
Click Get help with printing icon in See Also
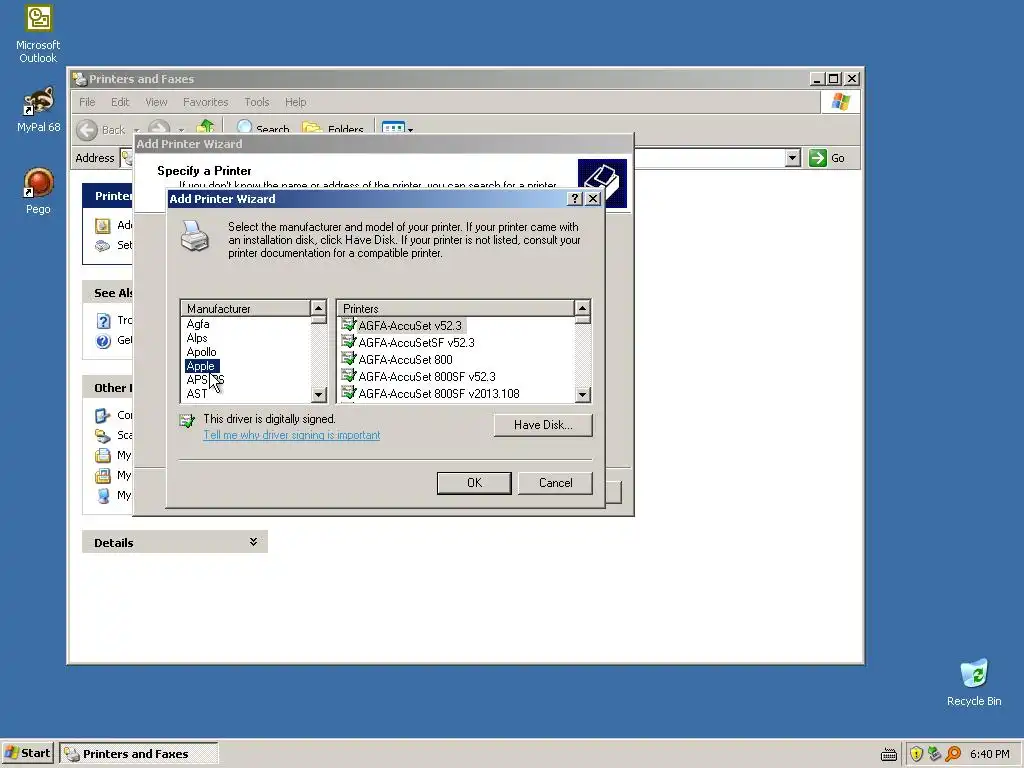(x=103, y=341)
